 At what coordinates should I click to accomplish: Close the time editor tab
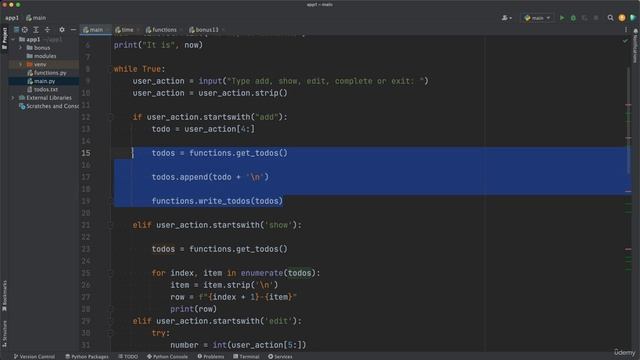(x=138, y=30)
